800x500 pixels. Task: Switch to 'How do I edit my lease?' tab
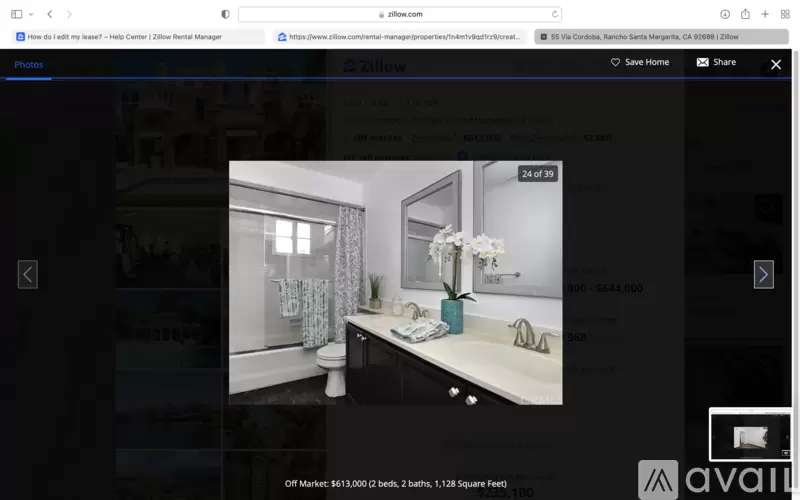pos(138,37)
